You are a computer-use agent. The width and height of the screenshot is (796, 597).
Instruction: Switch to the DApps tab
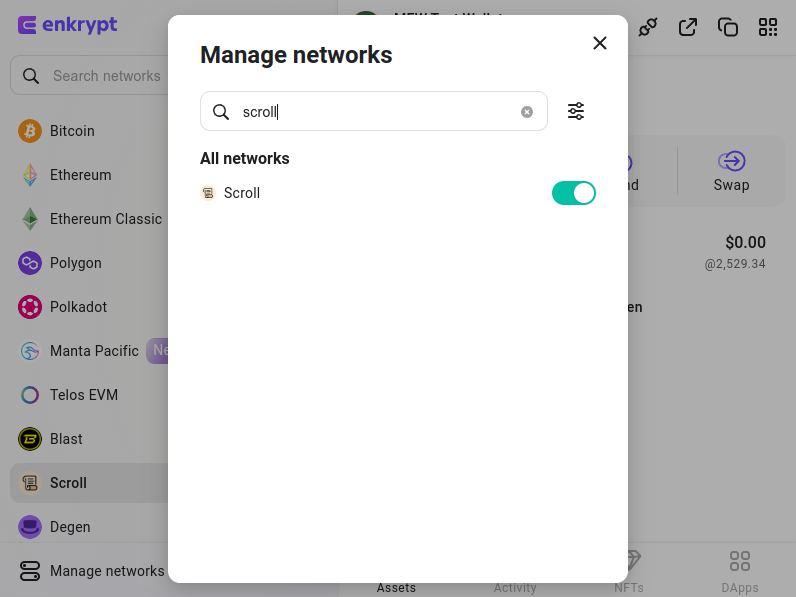[x=740, y=572]
